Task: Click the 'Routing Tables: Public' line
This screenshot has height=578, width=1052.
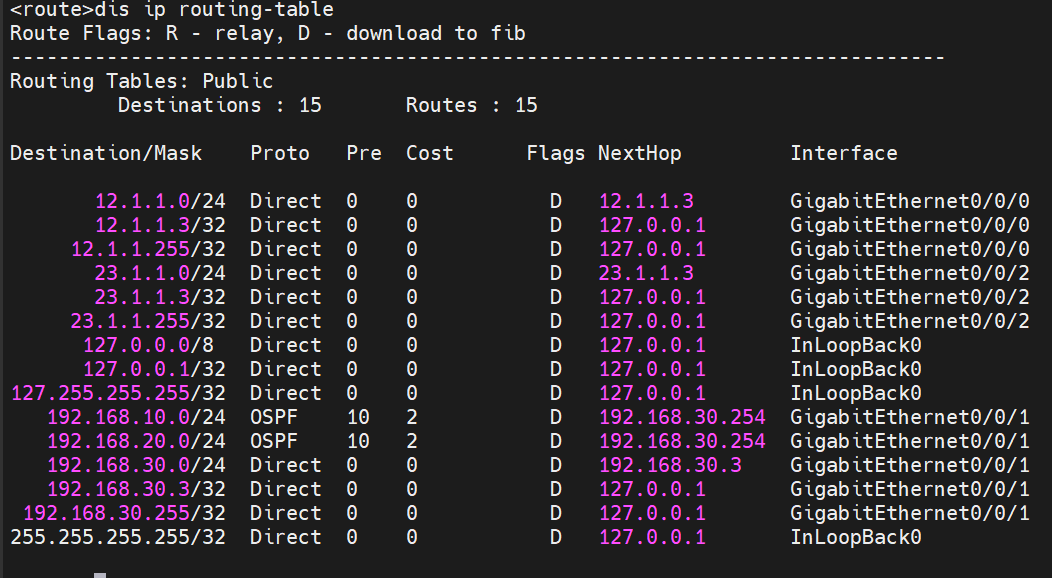Action: [141, 81]
